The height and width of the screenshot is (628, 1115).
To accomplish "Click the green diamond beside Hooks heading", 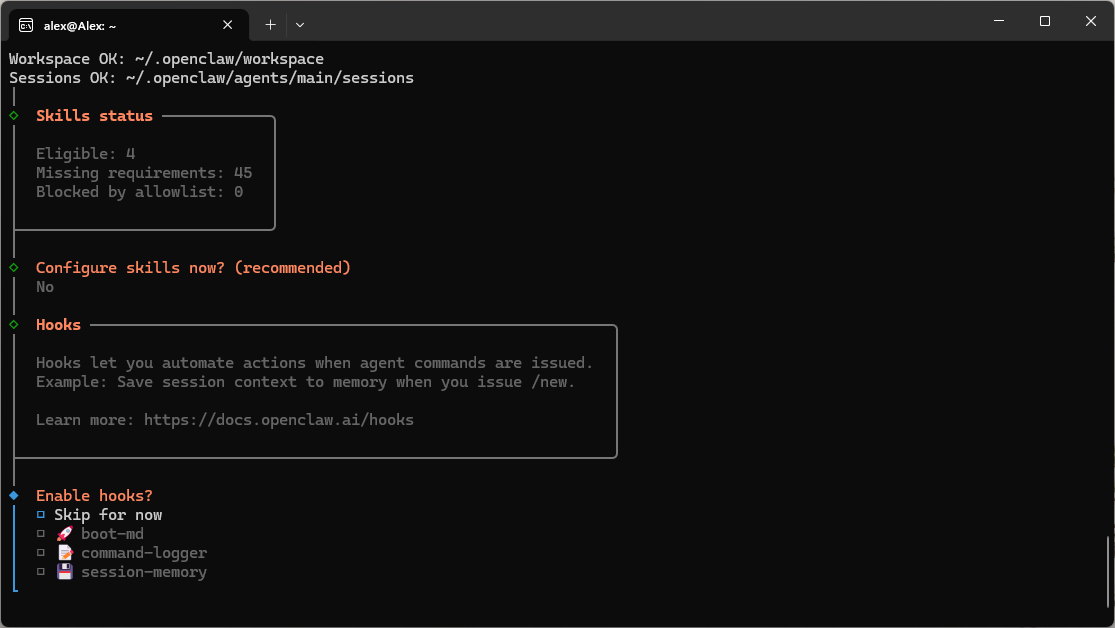I will pos(14,325).
